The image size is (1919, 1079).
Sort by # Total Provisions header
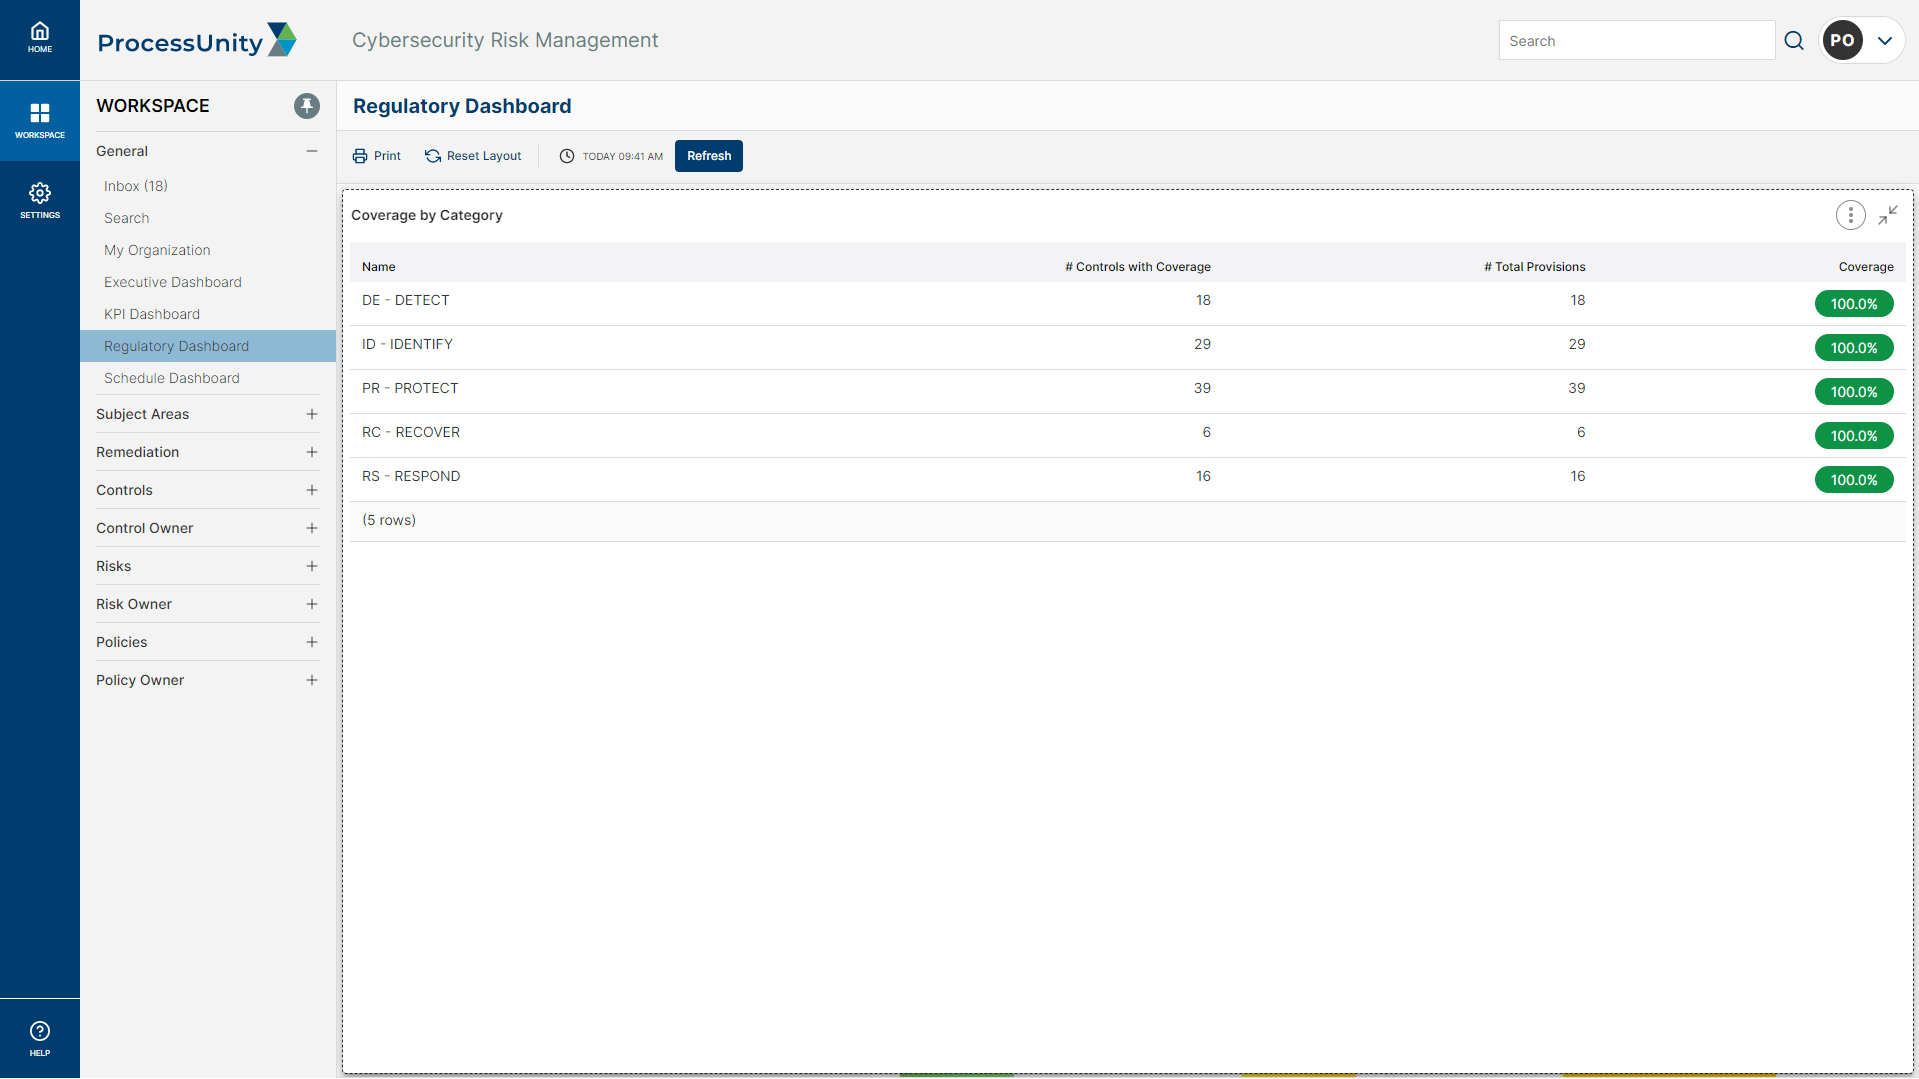coord(1535,267)
